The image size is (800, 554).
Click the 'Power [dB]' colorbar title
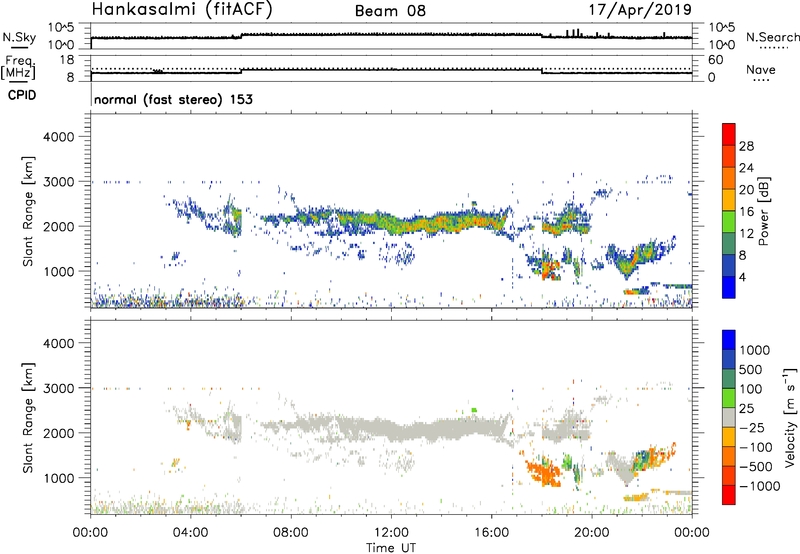click(763, 211)
